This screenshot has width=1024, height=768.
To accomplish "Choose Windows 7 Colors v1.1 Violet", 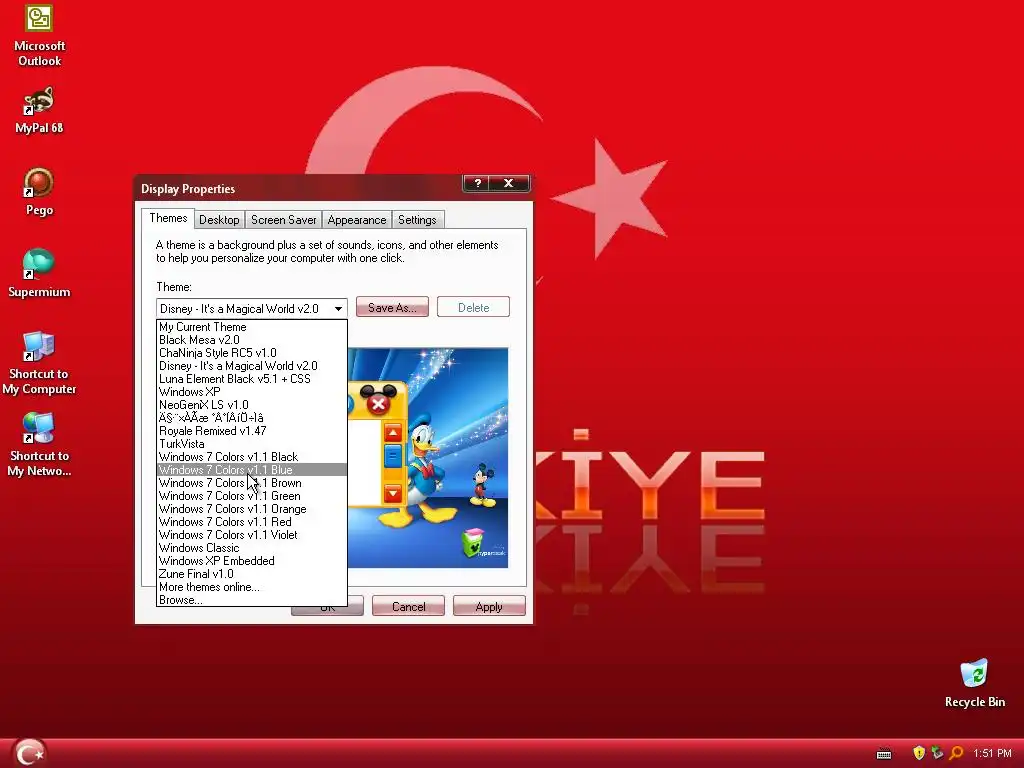I will coord(251,535).
